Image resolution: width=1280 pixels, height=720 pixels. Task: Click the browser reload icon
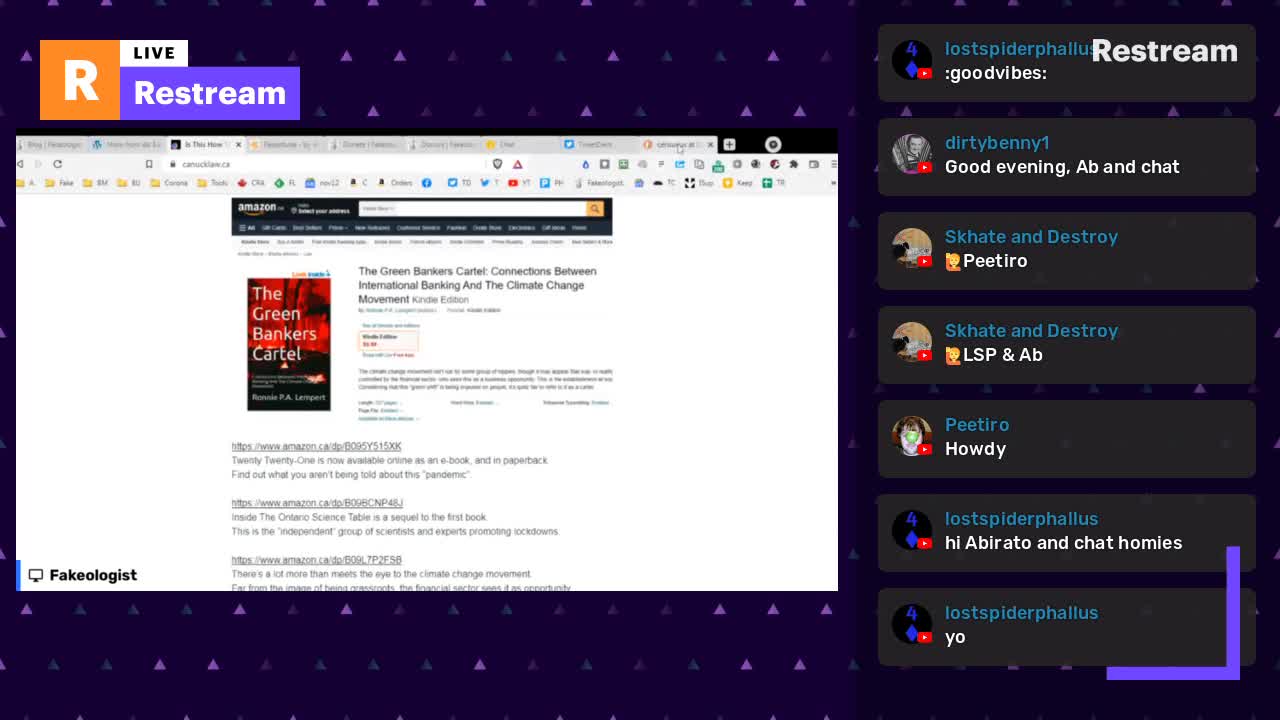(x=58, y=164)
